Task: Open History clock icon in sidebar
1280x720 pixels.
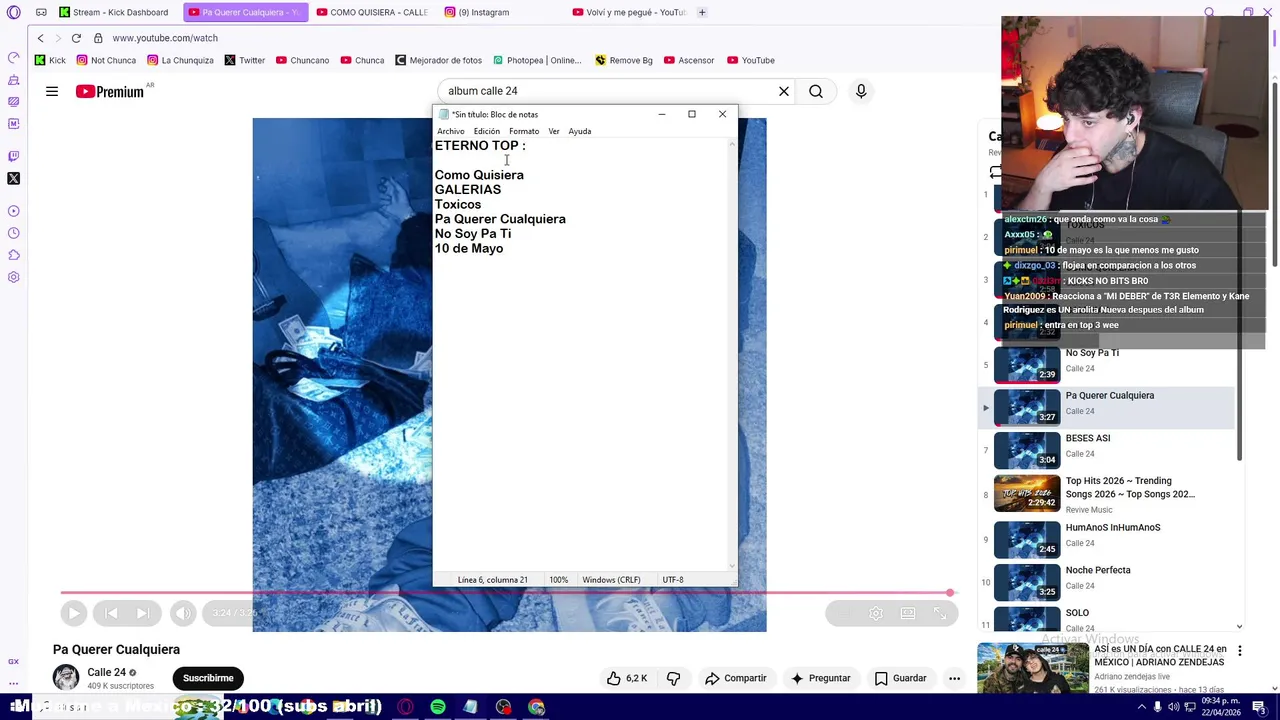Action: click(14, 233)
